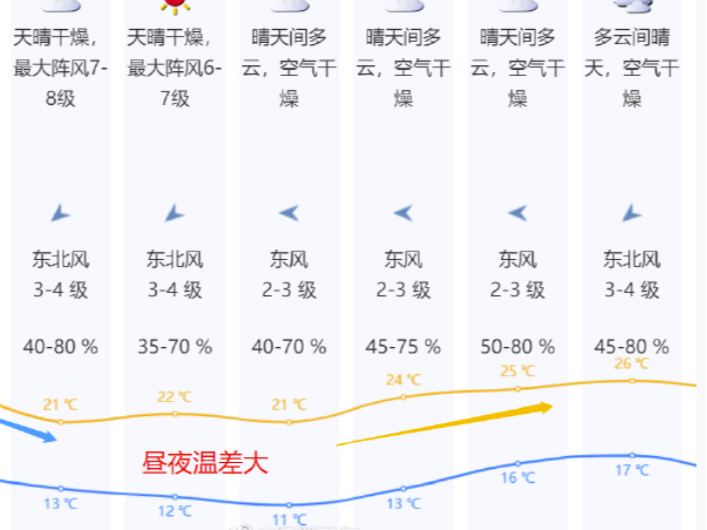Click the 多云间晴天 forecast description
Image resolution: width=707 pixels, height=530 pixels.
632,52
